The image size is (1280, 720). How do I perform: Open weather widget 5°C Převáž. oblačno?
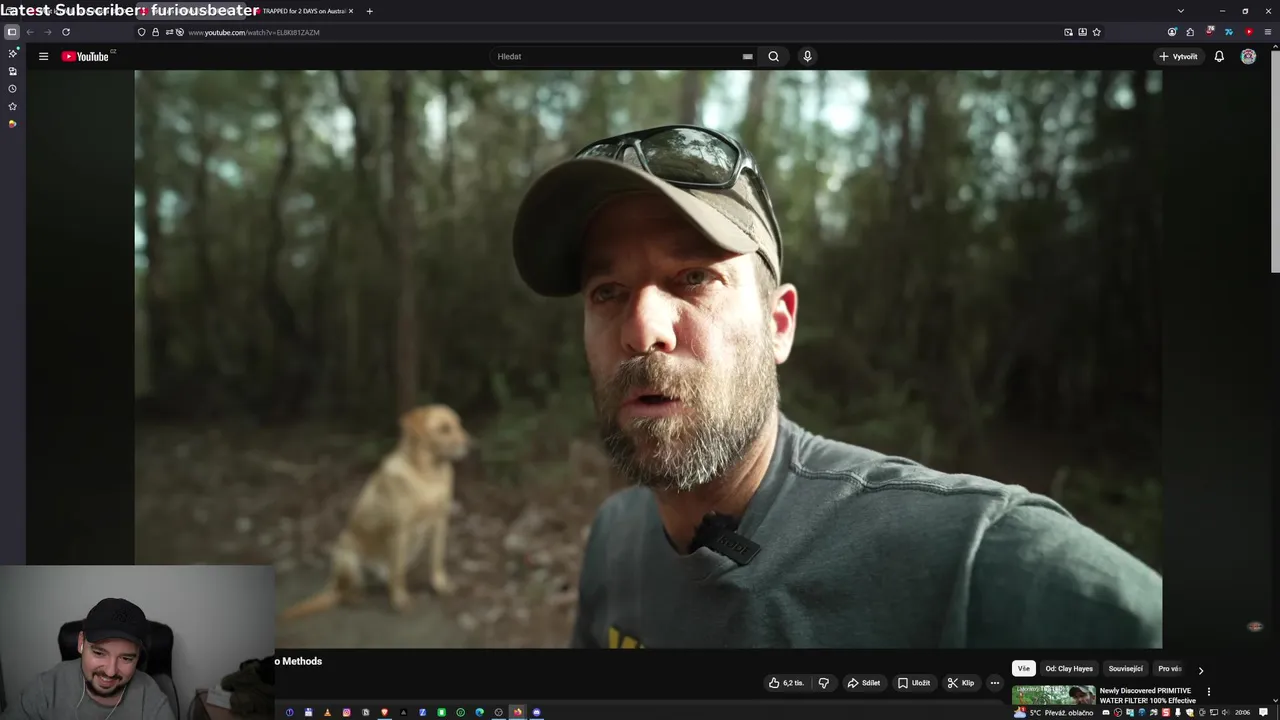(1054, 713)
